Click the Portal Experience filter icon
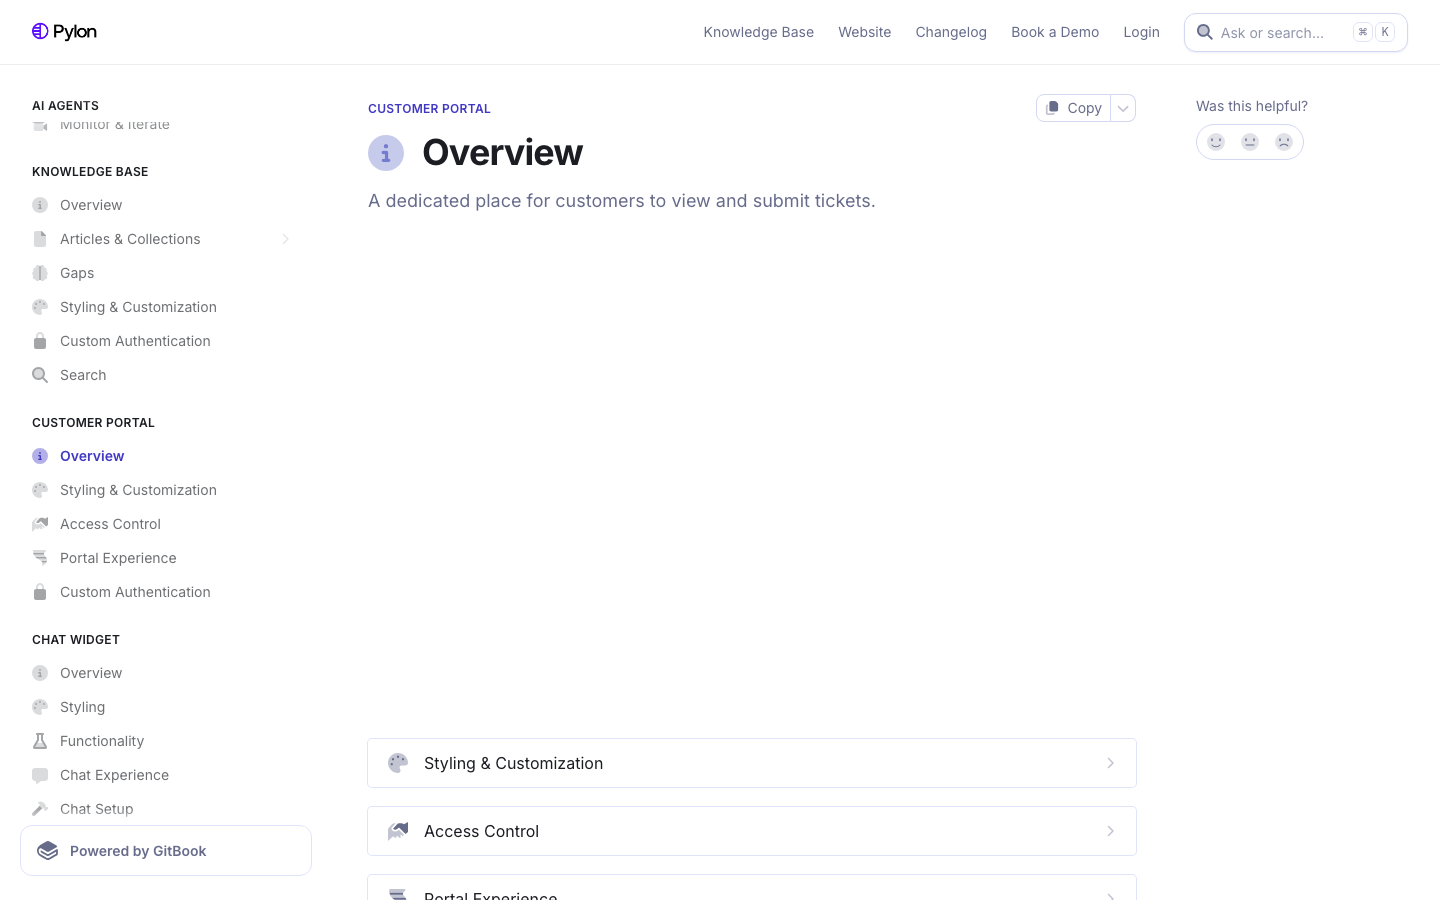The height and width of the screenshot is (900, 1440). pyautogui.click(x=40, y=558)
